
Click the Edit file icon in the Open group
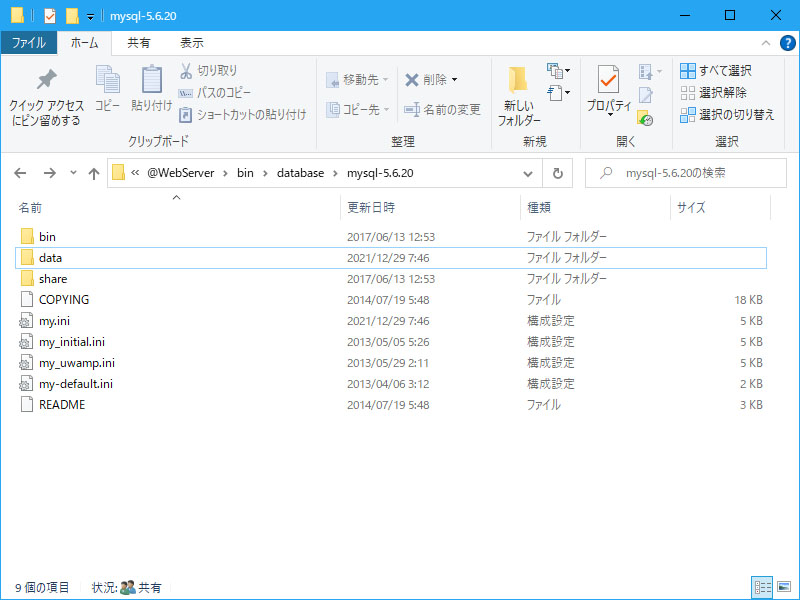[645, 94]
